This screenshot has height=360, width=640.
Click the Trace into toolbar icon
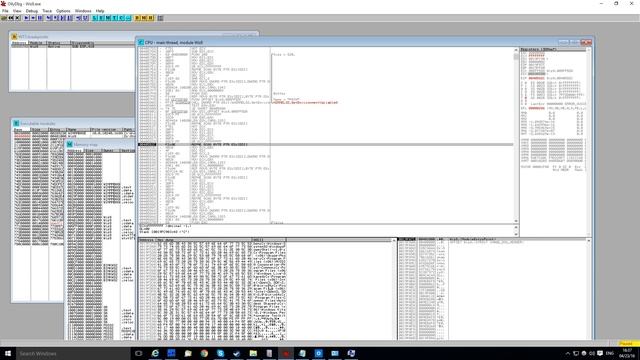click(x=62, y=18)
